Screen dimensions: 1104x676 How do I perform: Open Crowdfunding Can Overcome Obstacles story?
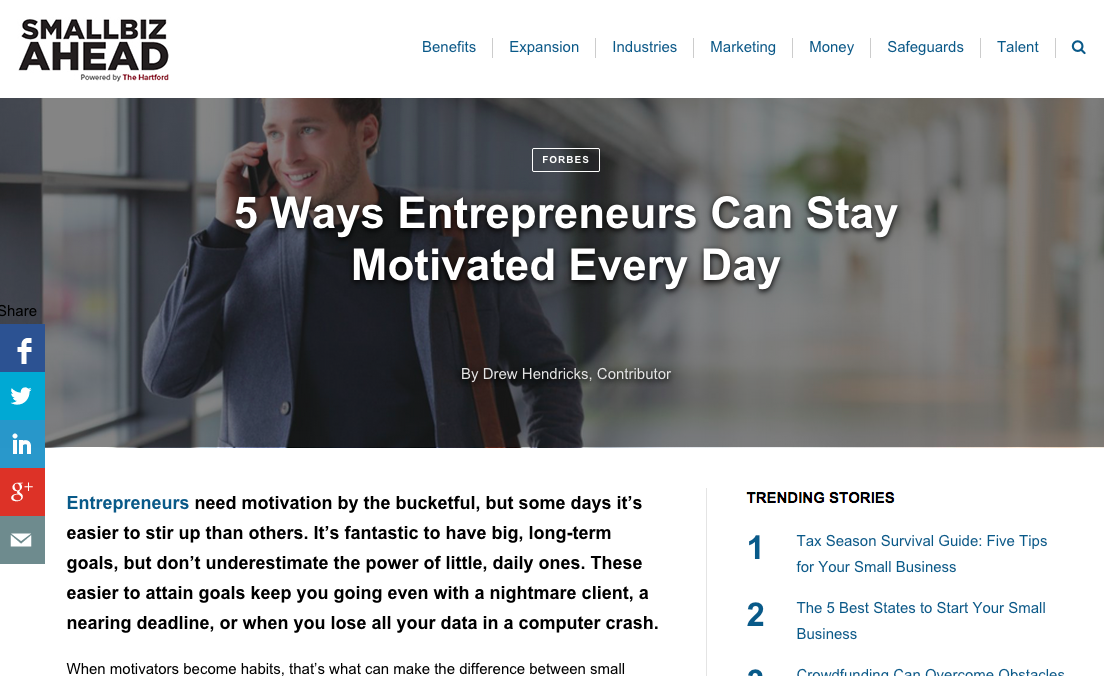tap(929, 671)
